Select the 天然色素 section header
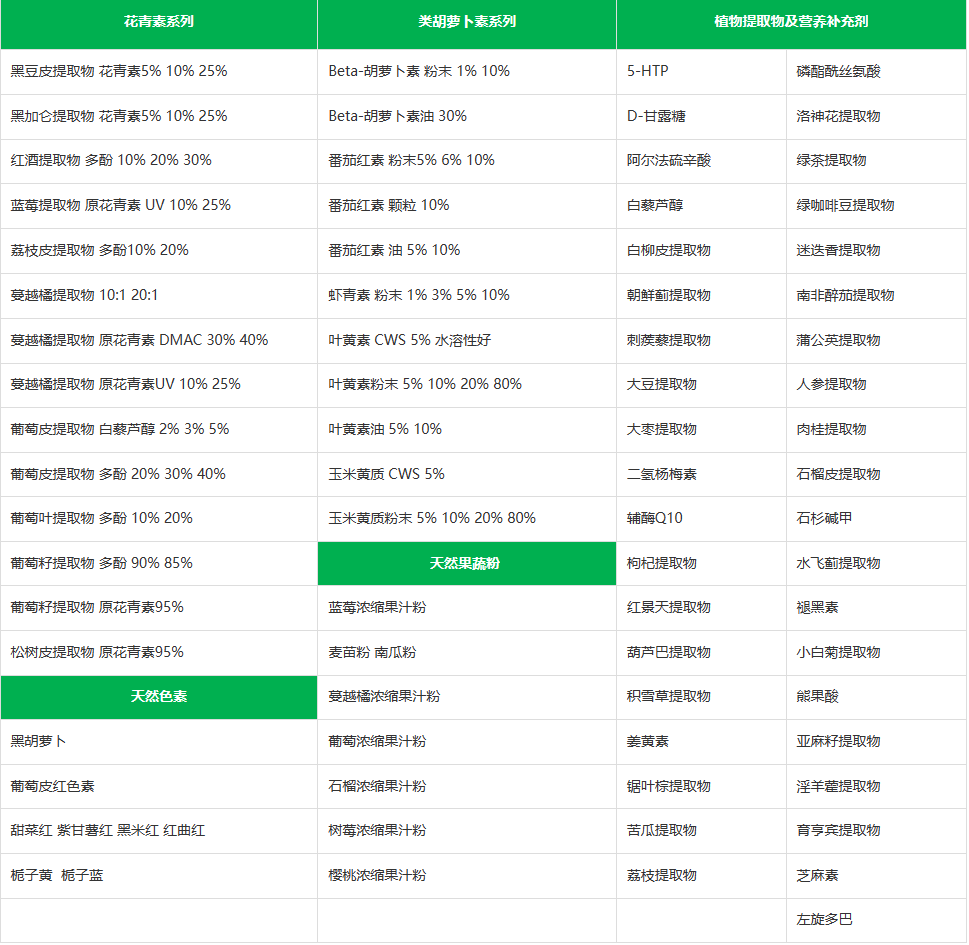 (x=158, y=697)
